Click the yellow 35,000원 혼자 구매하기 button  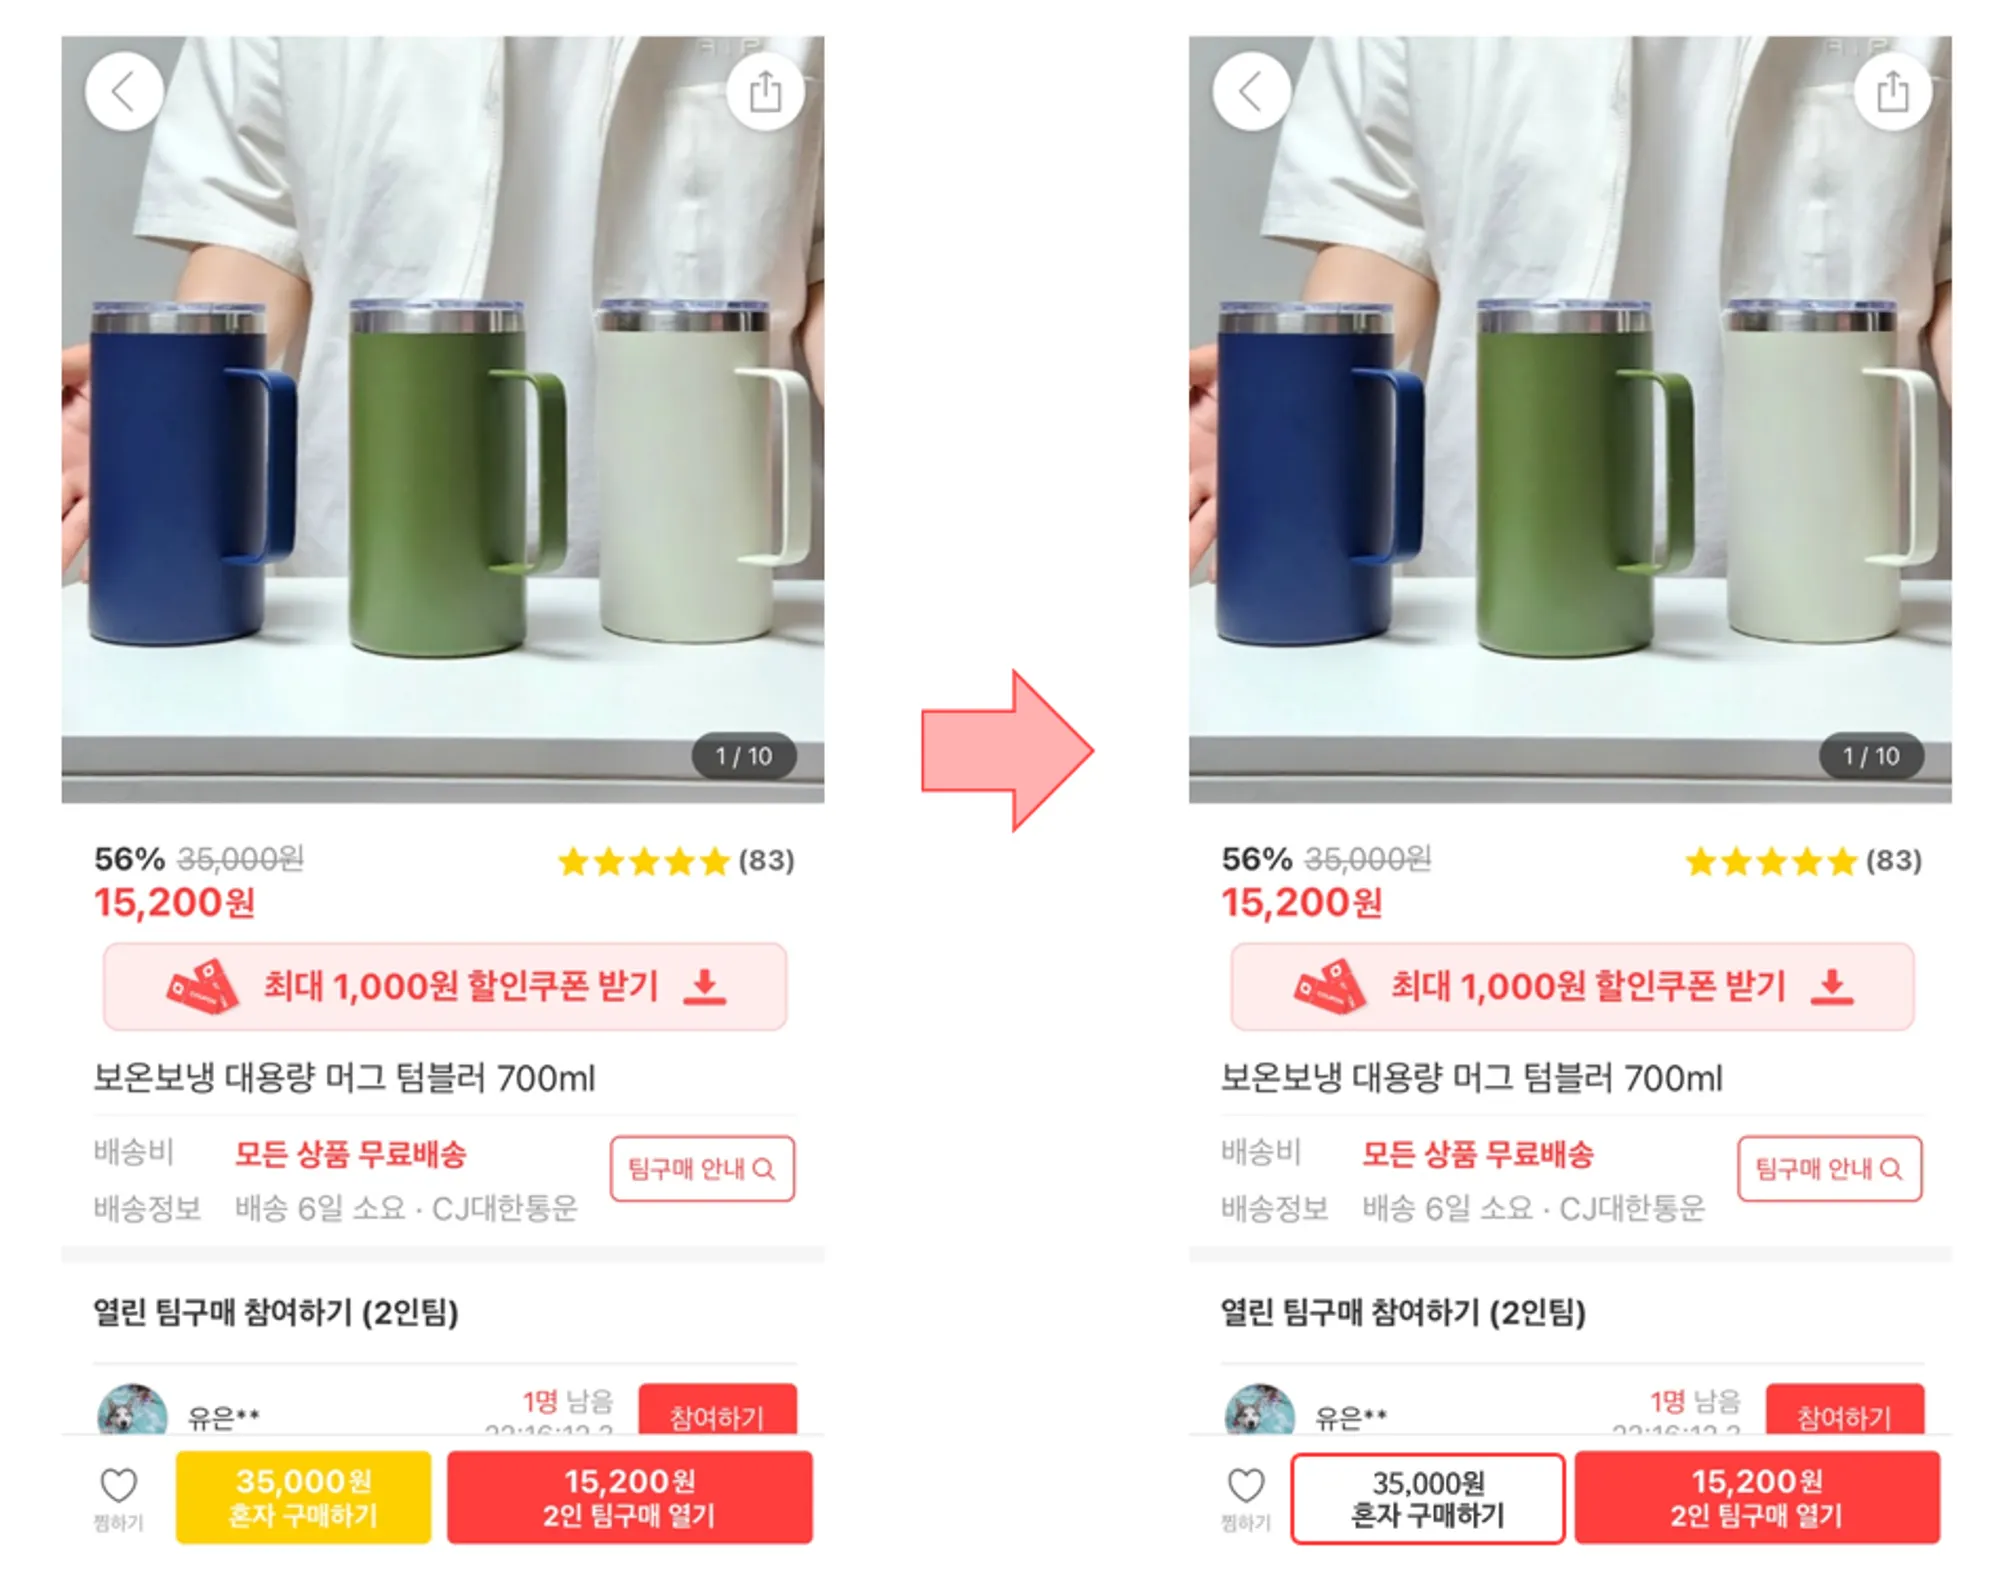303,1497
